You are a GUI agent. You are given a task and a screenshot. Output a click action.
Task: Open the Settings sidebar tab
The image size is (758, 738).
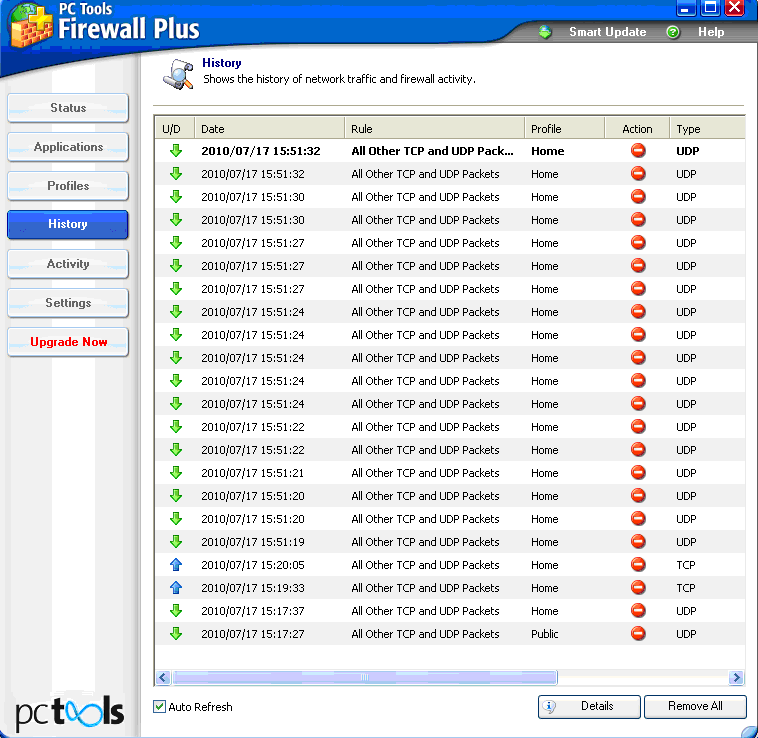(68, 303)
